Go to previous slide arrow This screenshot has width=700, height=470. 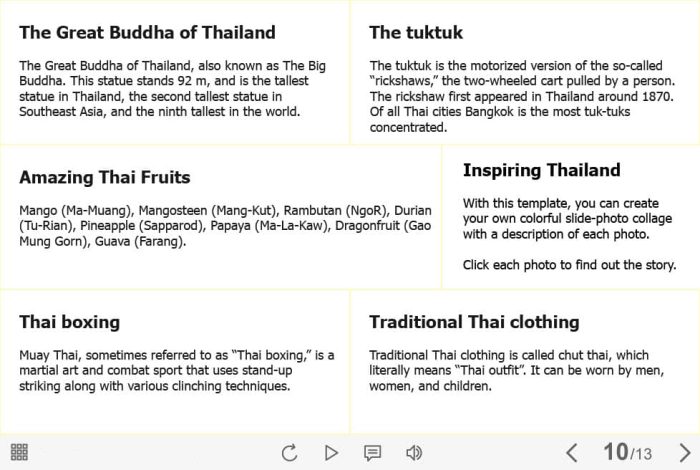pyautogui.click(x=571, y=453)
